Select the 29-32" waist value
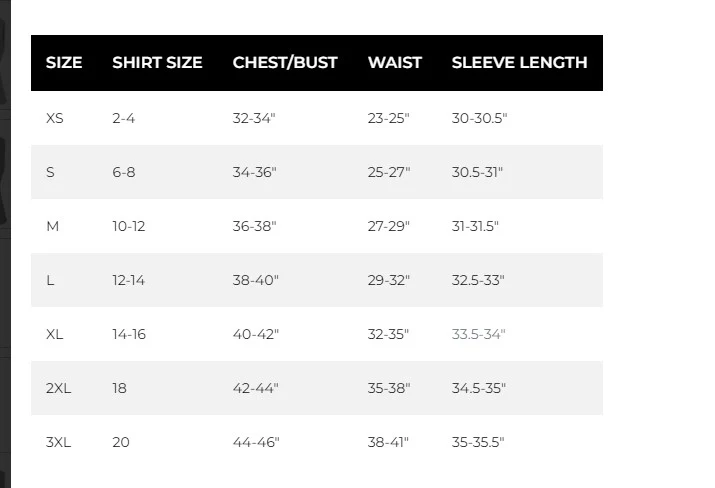 pos(389,280)
